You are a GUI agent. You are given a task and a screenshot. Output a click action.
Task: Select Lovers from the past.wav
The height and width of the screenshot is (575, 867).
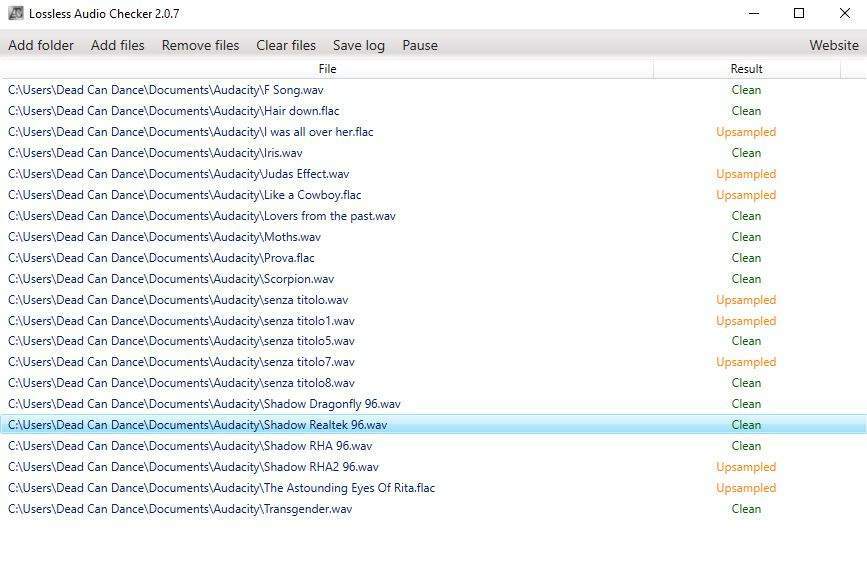click(434, 216)
